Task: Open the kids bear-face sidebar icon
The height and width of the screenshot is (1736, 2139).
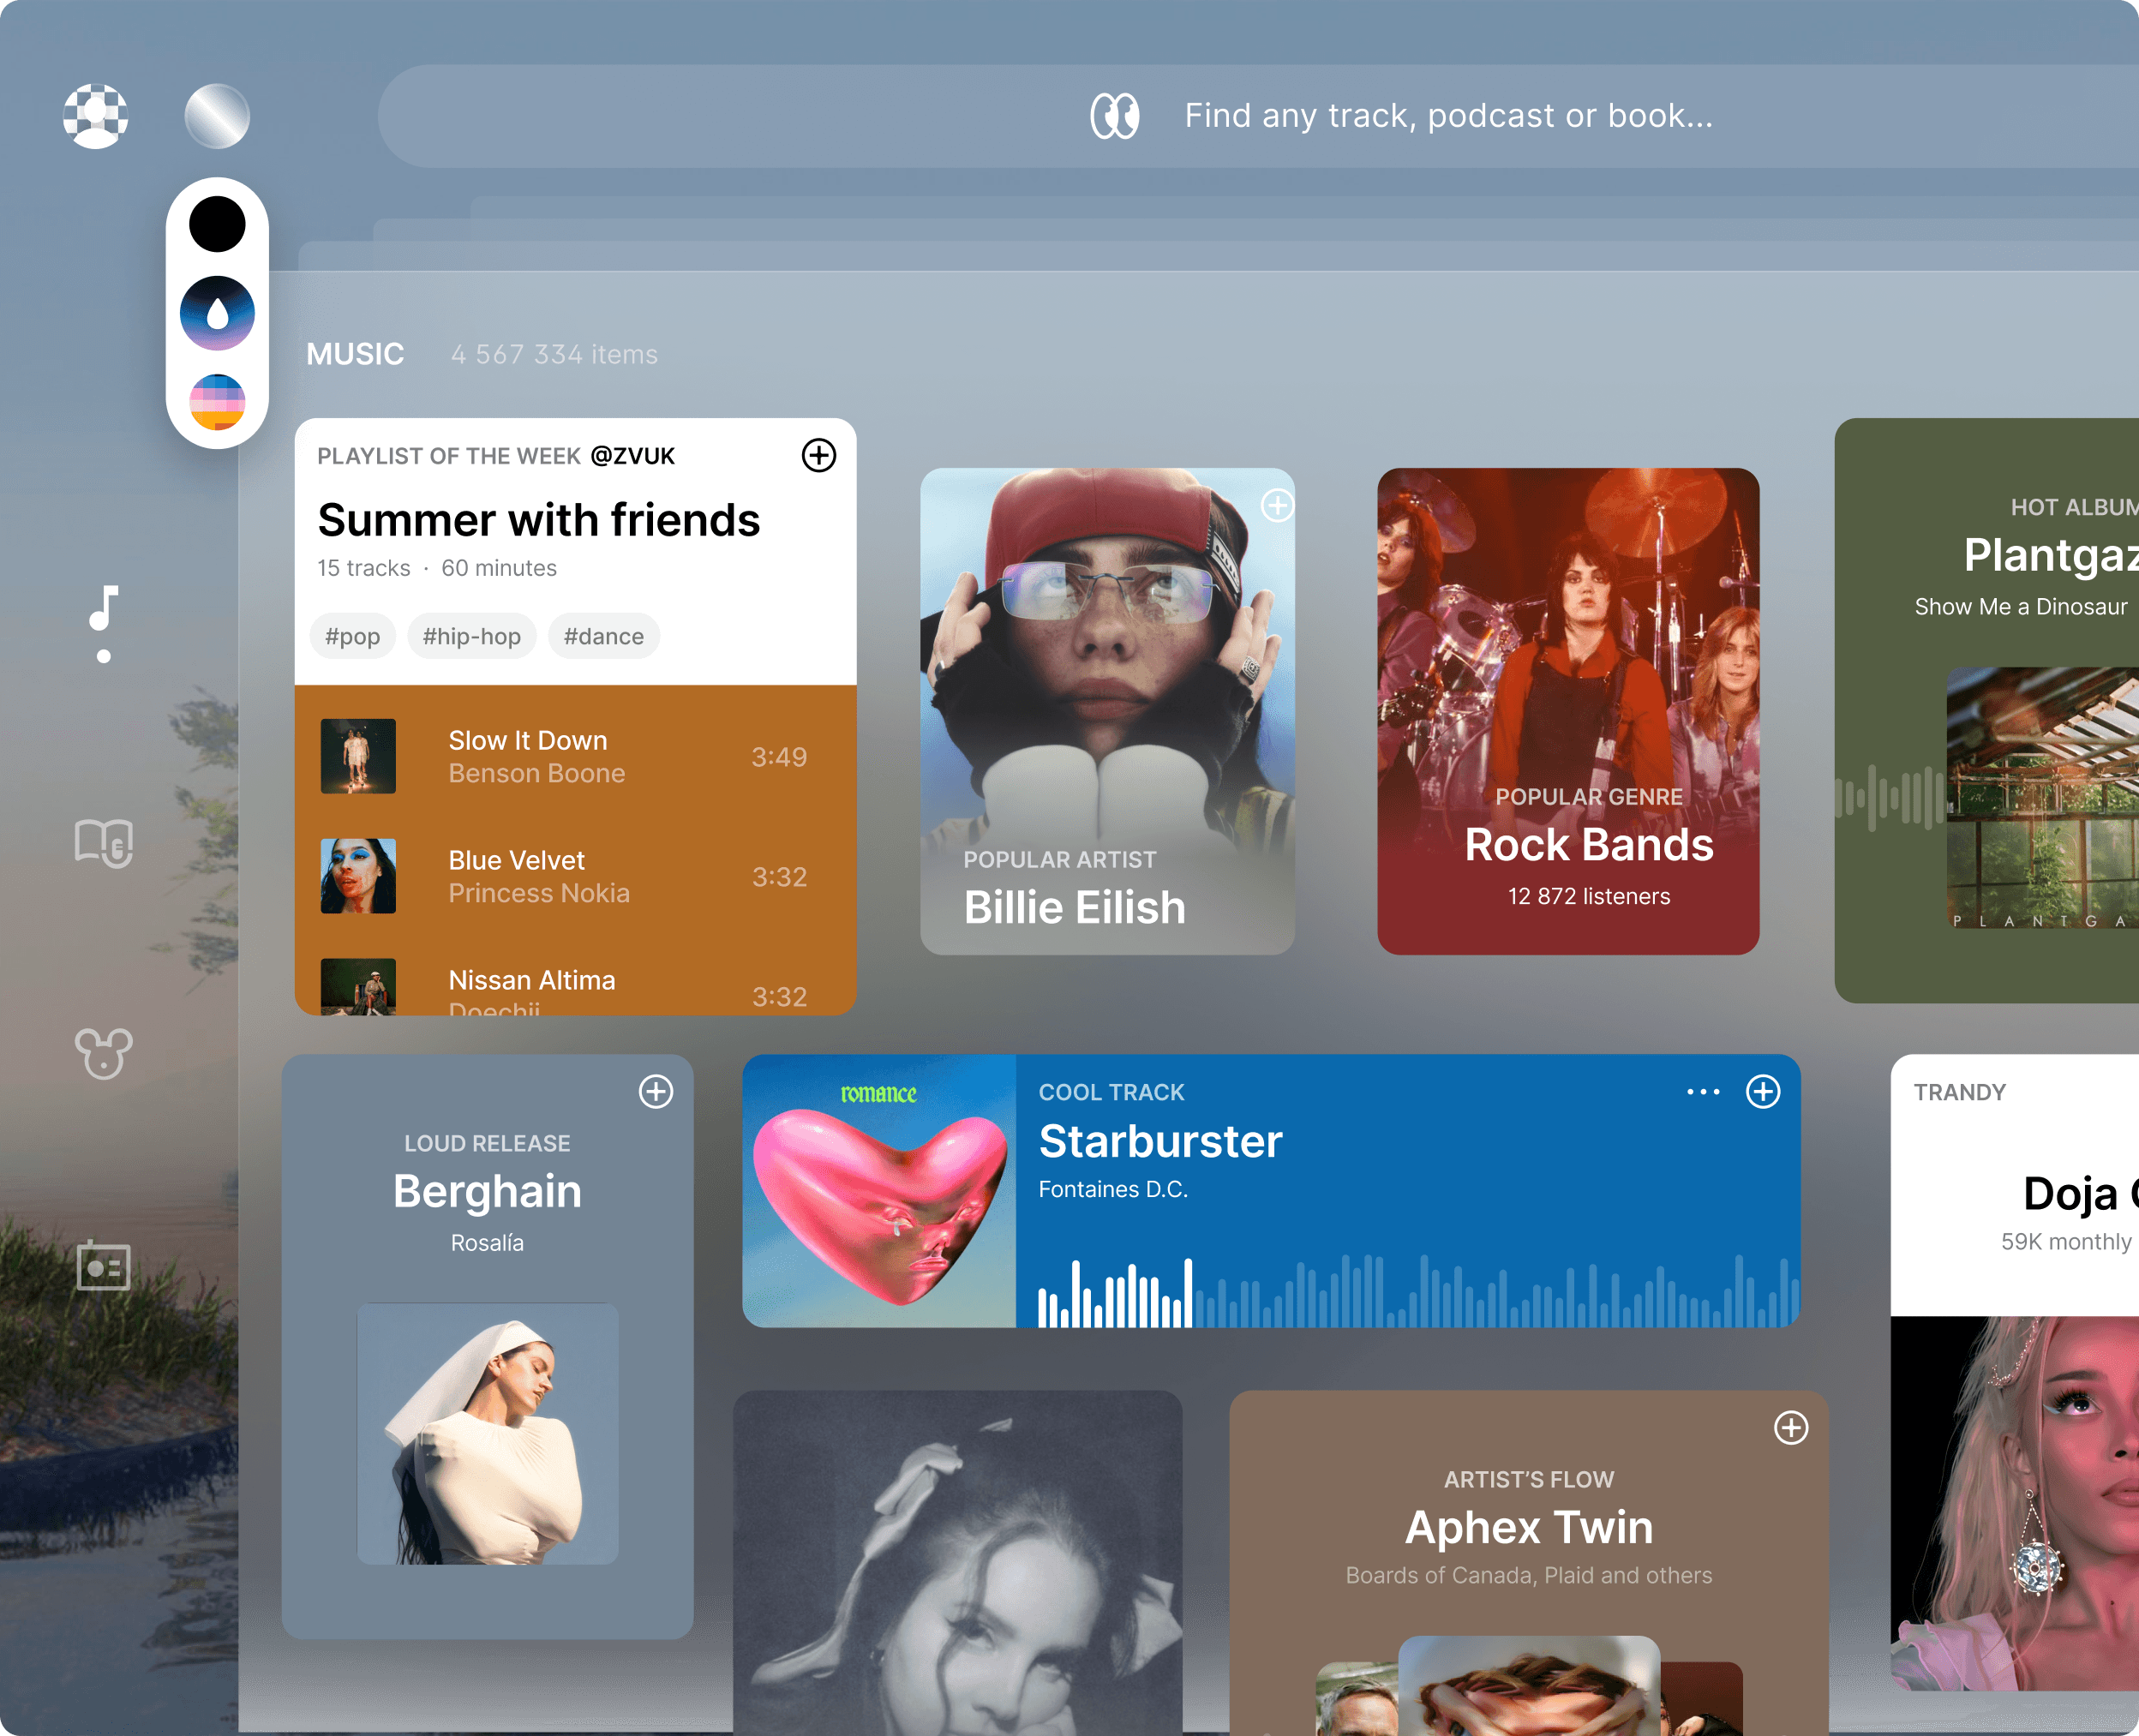Action: click(x=103, y=1053)
